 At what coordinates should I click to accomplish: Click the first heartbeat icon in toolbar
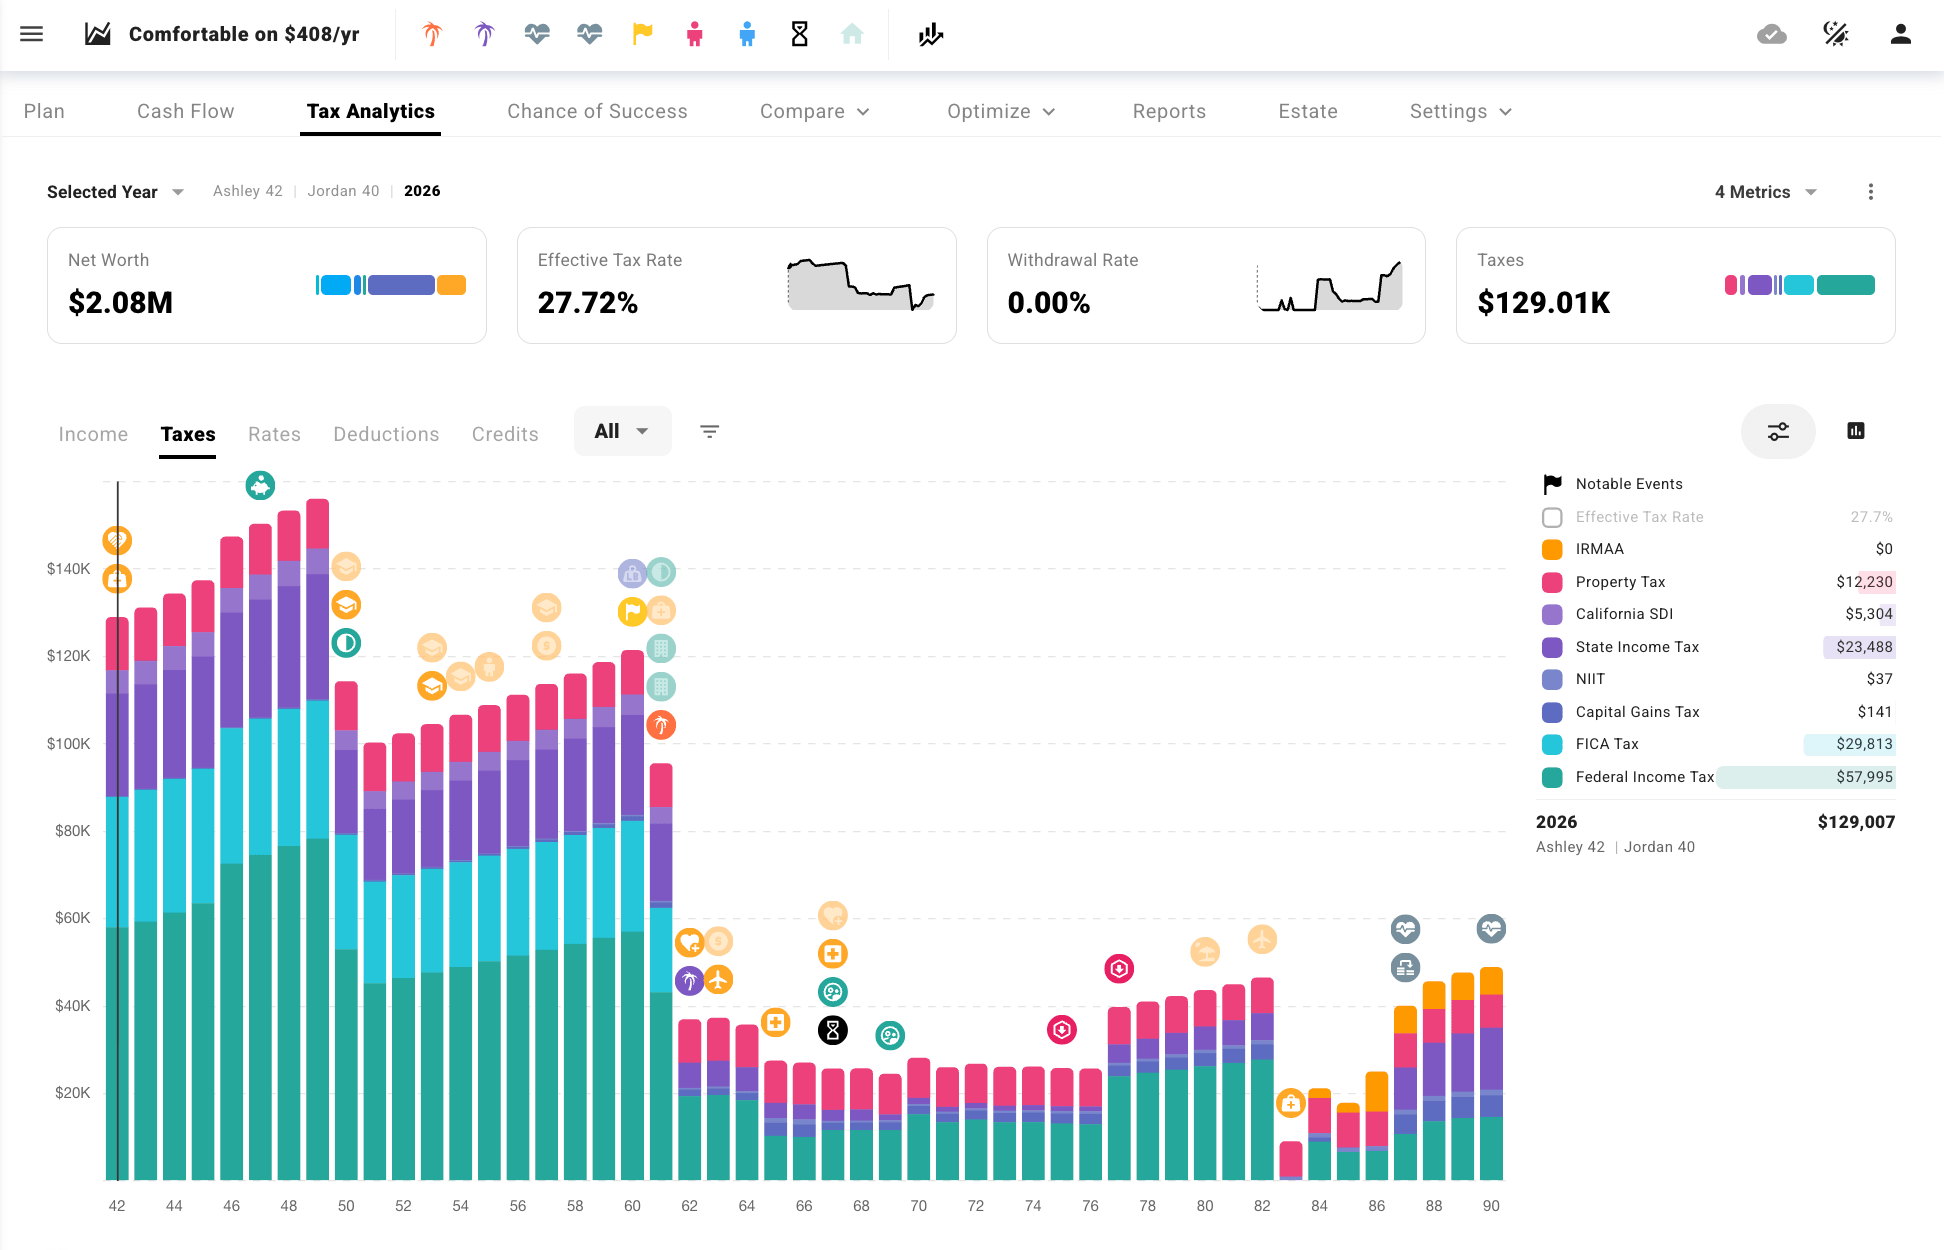click(x=537, y=34)
